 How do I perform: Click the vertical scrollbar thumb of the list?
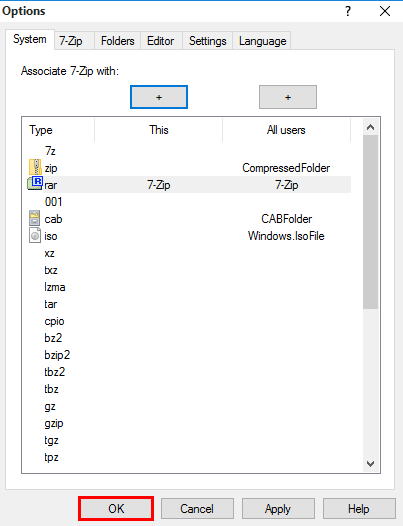pyautogui.click(x=370, y=222)
